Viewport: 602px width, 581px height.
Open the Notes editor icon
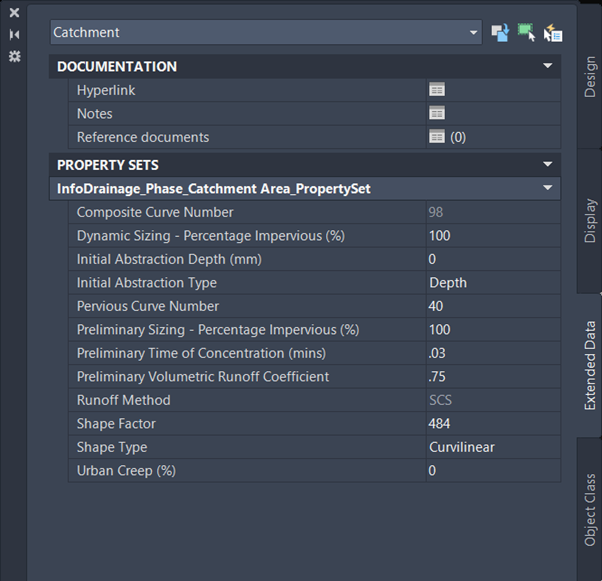437,113
